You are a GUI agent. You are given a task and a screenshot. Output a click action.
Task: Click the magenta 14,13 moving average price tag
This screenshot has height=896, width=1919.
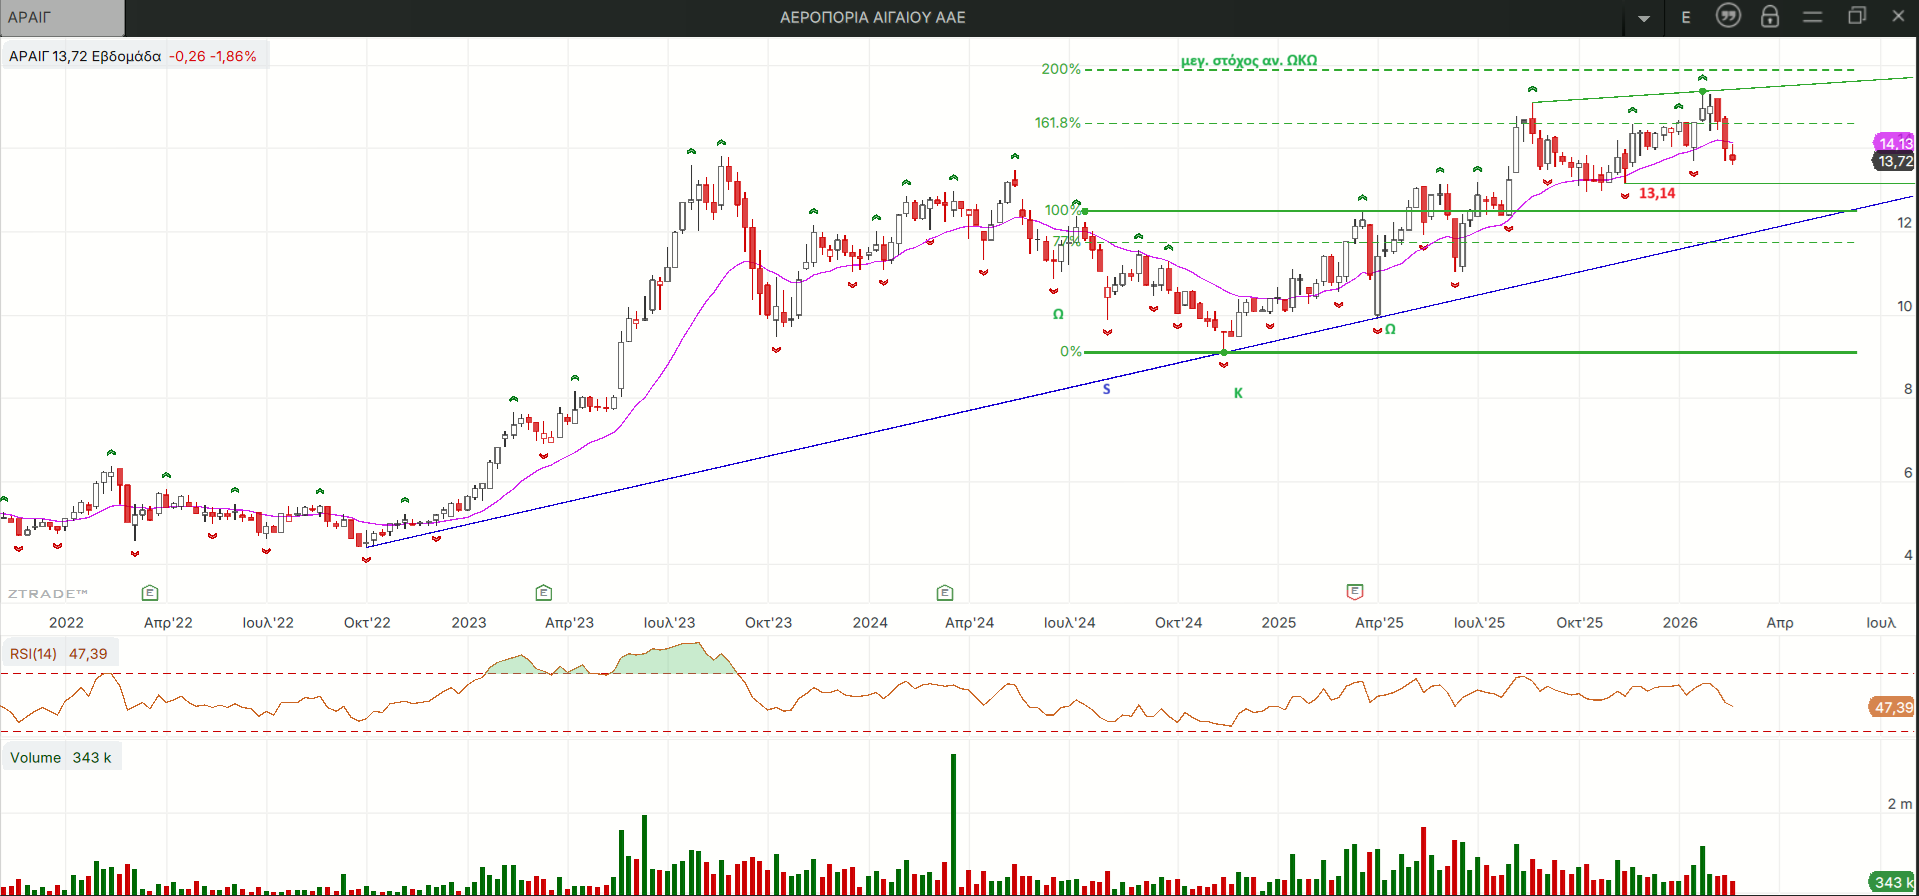tap(1894, 143)
